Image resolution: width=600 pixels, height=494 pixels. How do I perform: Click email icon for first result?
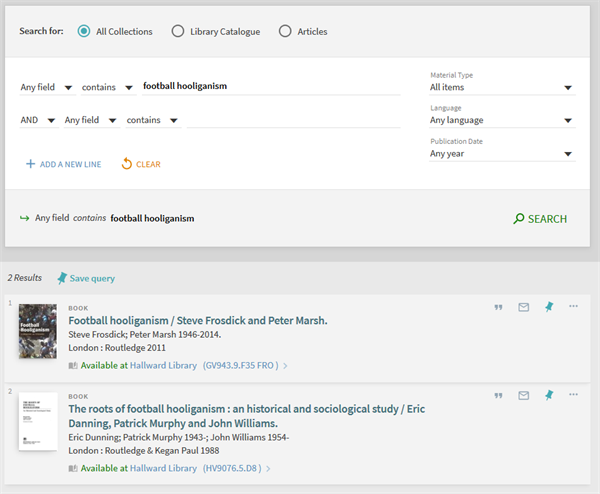coord(523,307)
